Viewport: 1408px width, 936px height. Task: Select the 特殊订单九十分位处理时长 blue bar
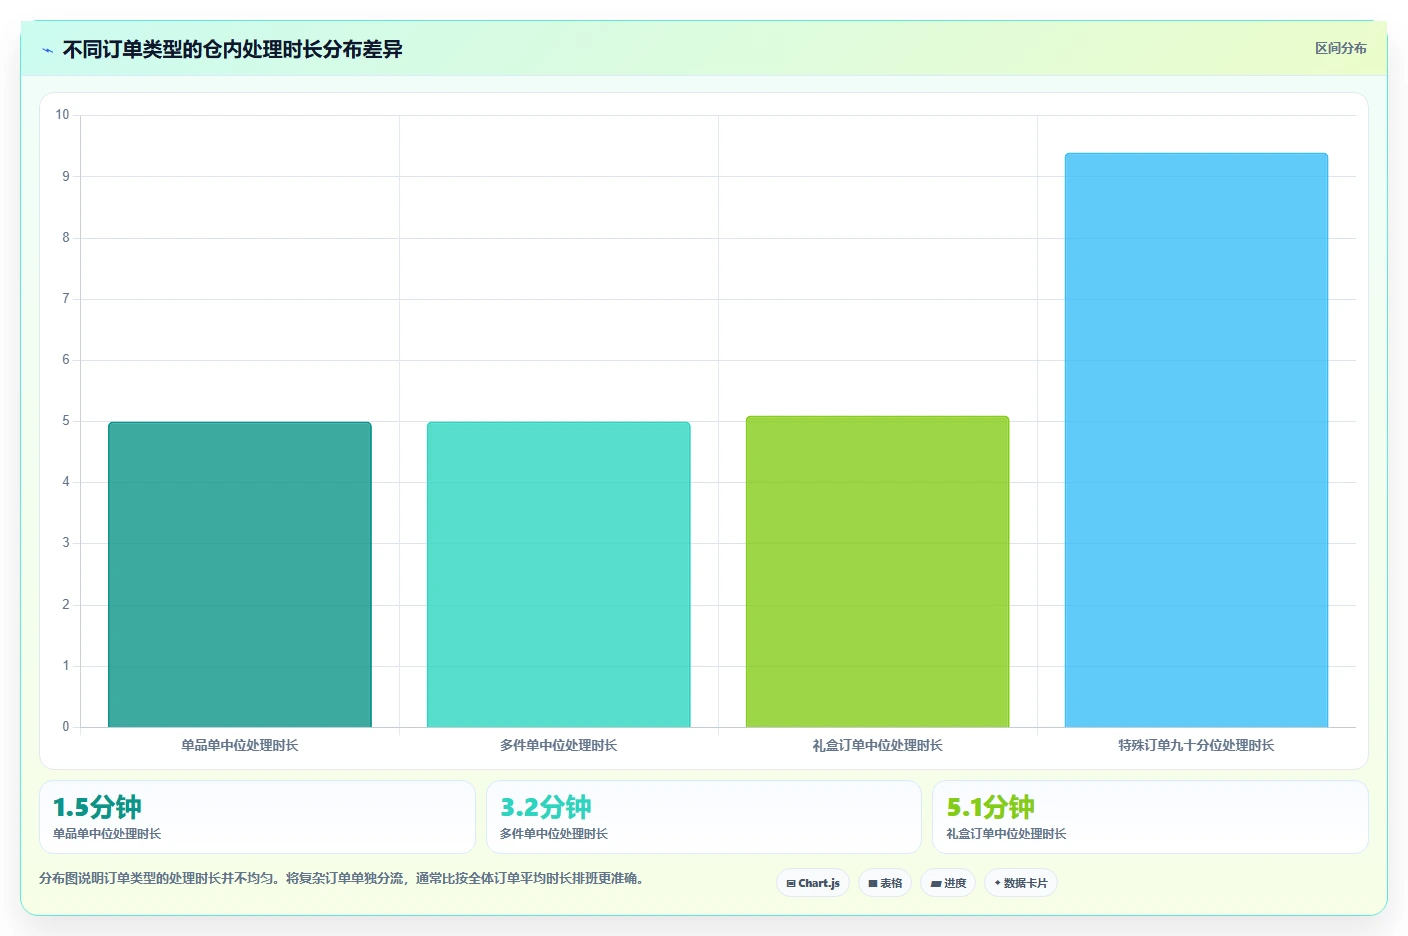tap(1196, 440)
